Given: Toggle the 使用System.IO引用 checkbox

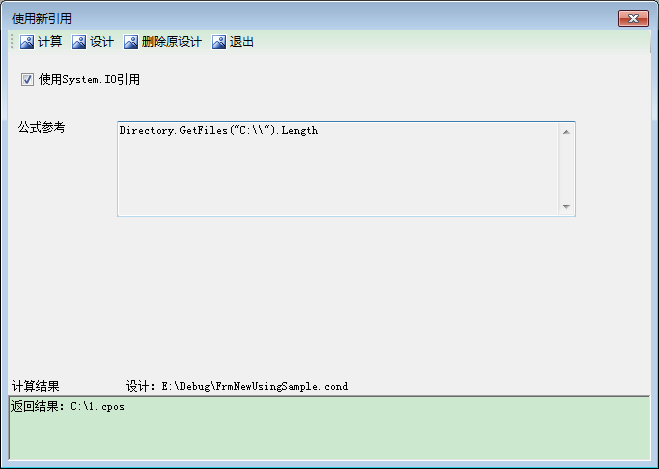Looking at the screenshot, I should (x=27, y=79).
